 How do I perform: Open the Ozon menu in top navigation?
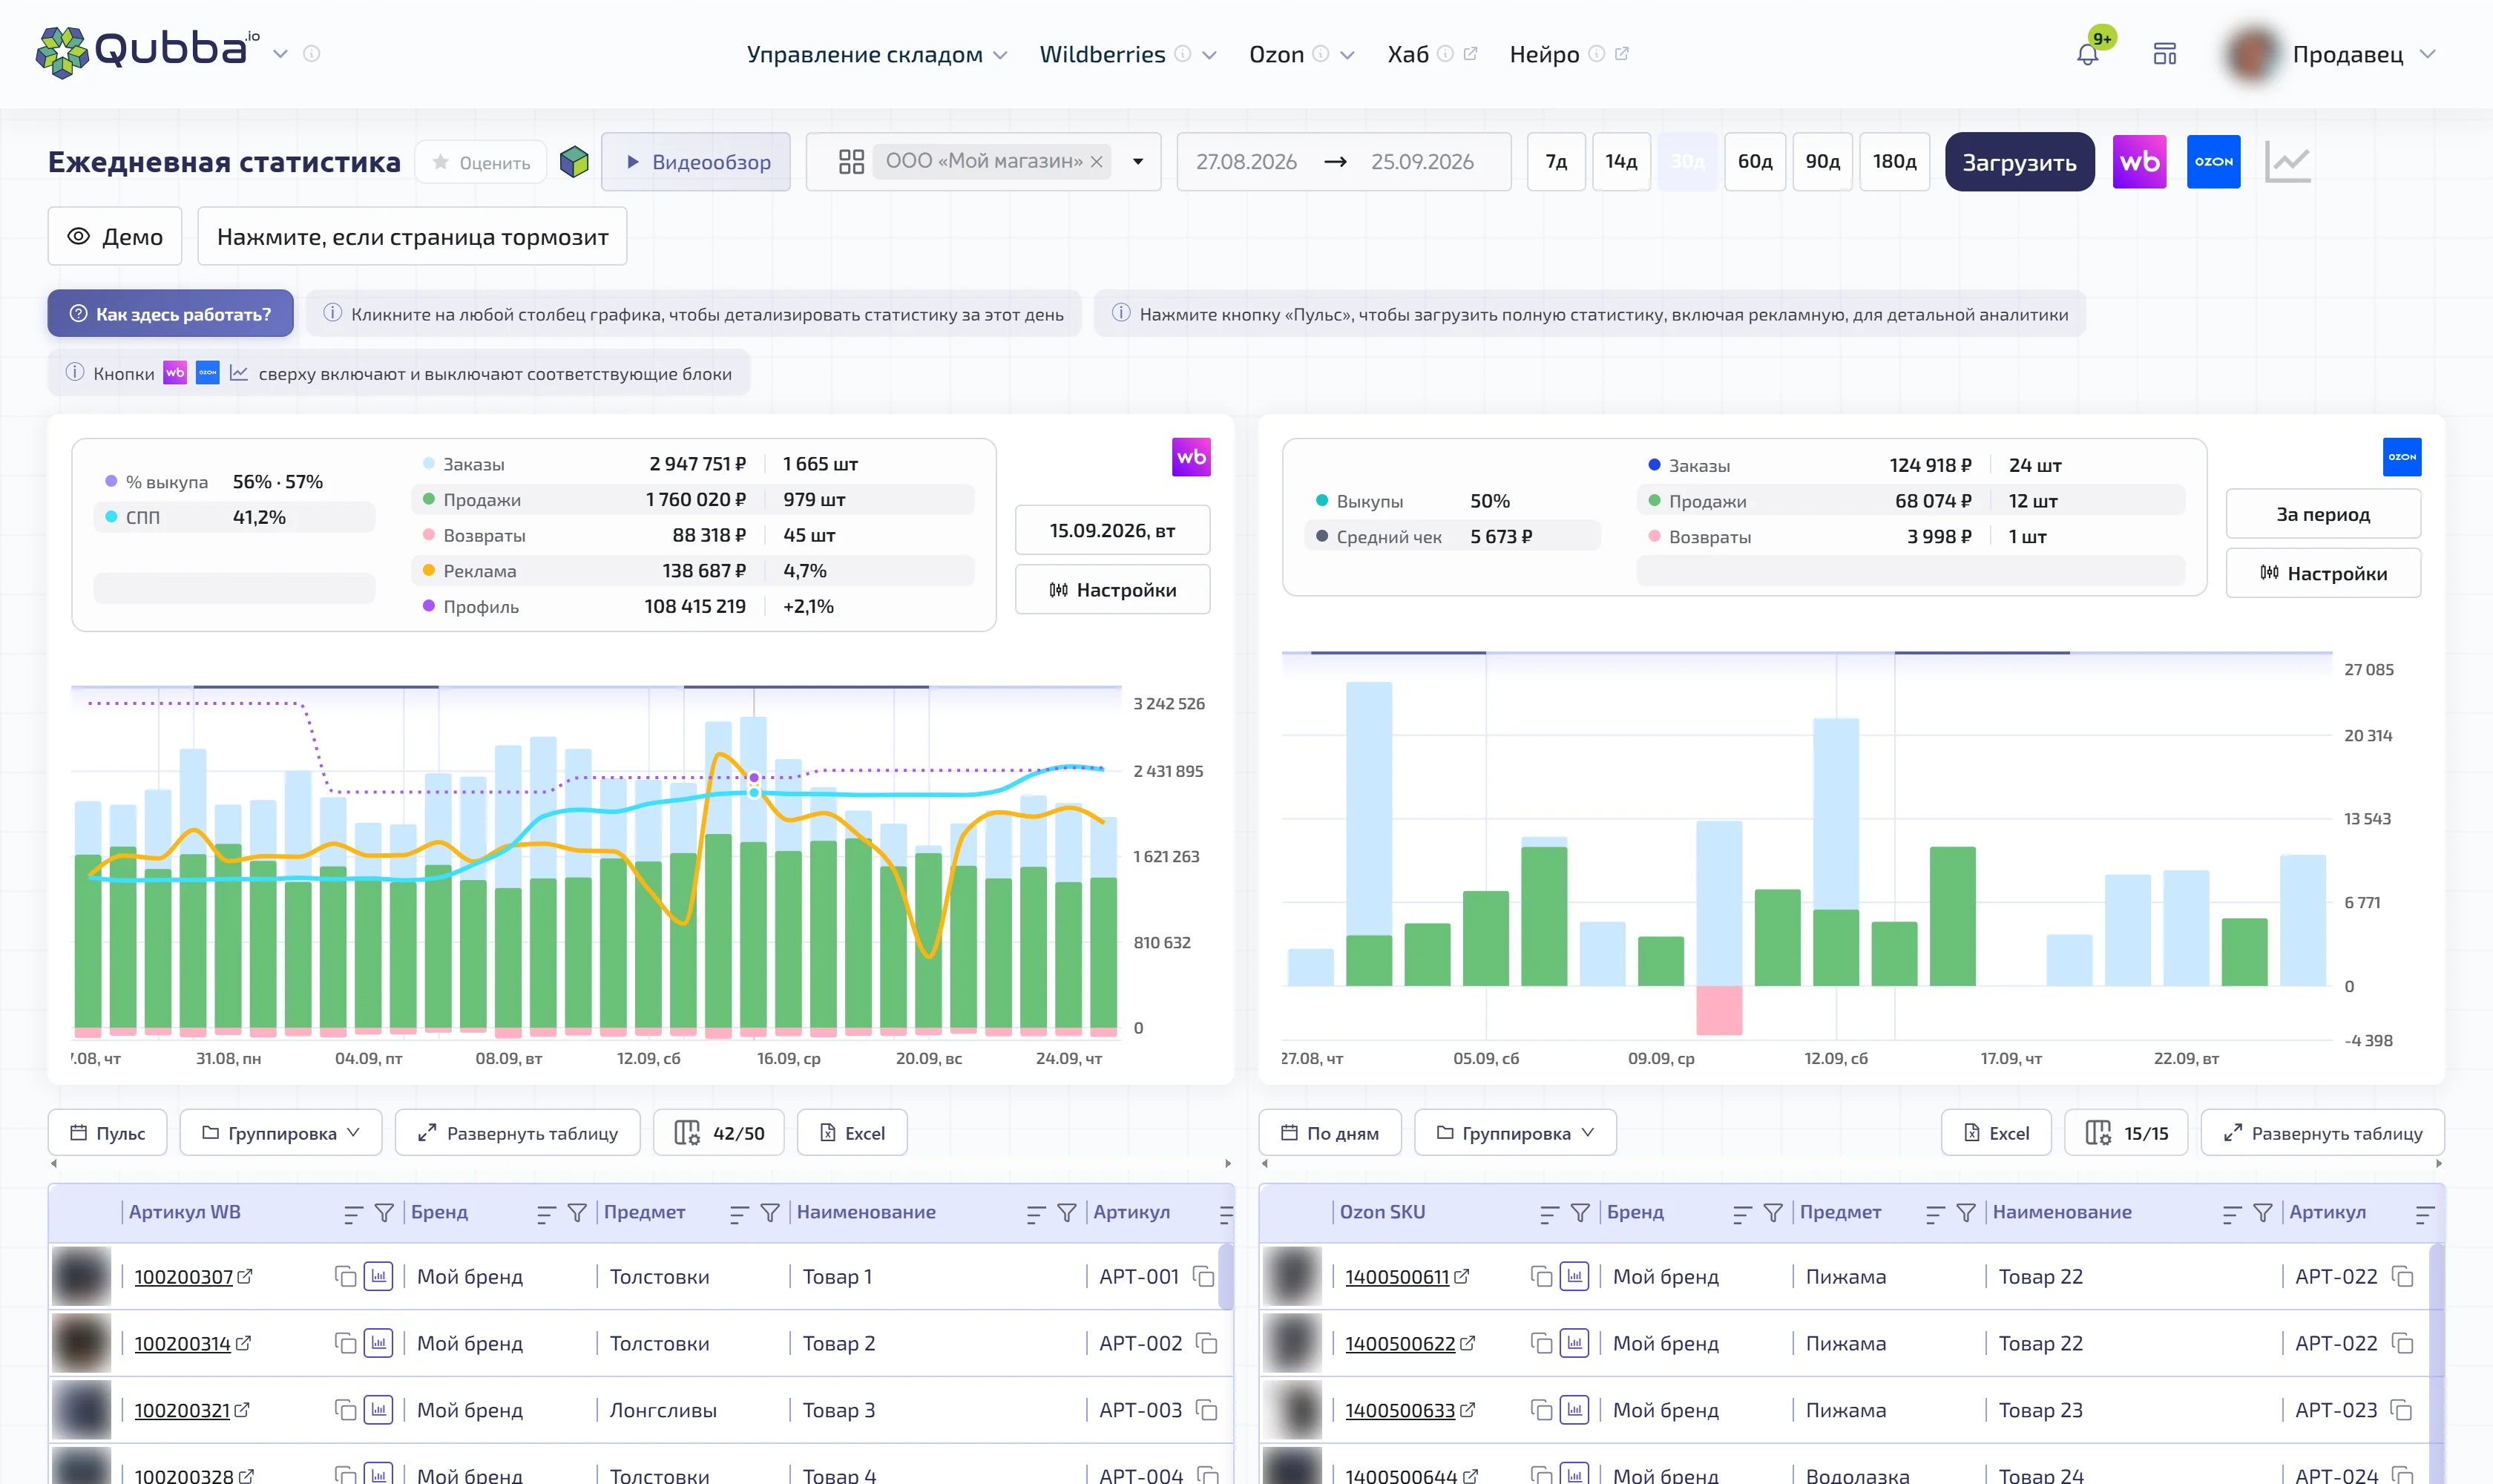[x=1301, y=54]
